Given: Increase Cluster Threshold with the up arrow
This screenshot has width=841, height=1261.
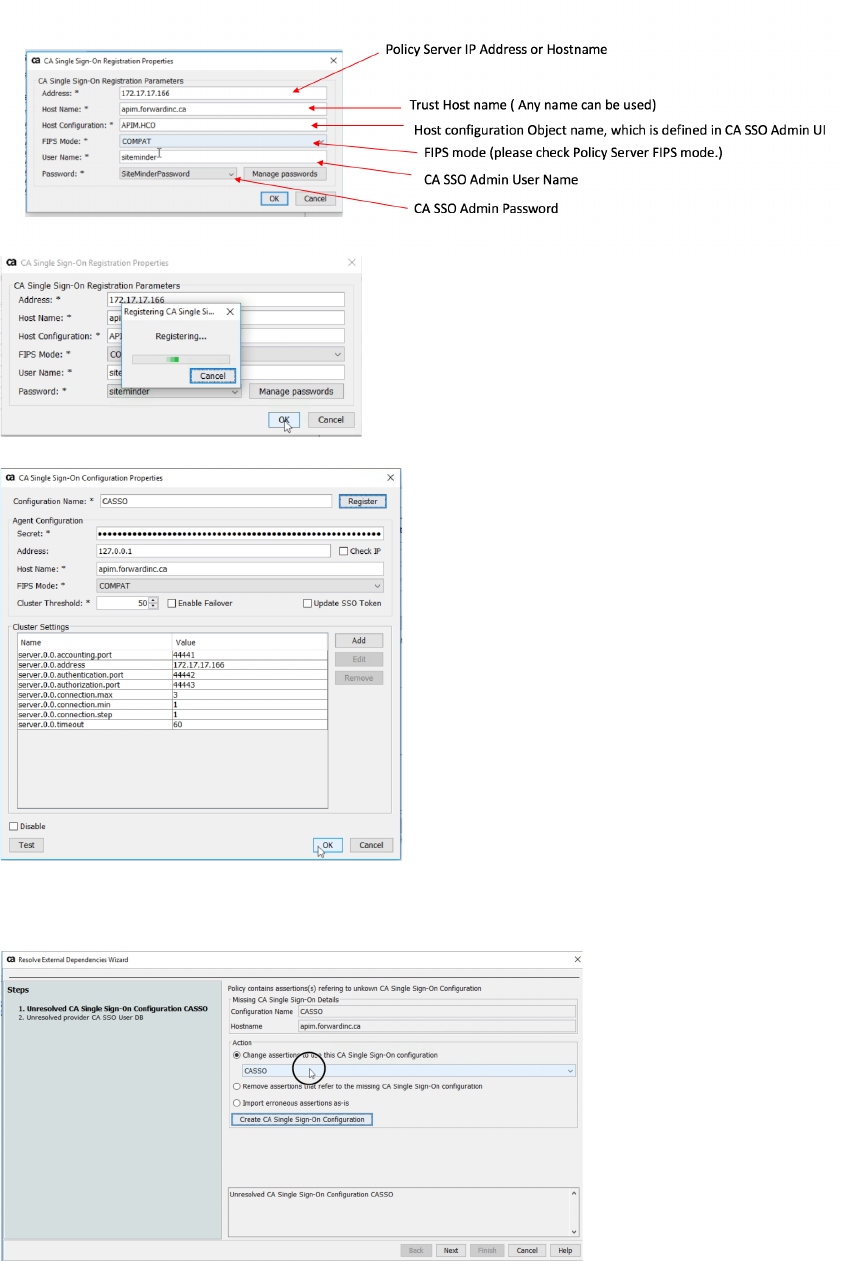Looking at the screenshot, I should coord(153,600).
